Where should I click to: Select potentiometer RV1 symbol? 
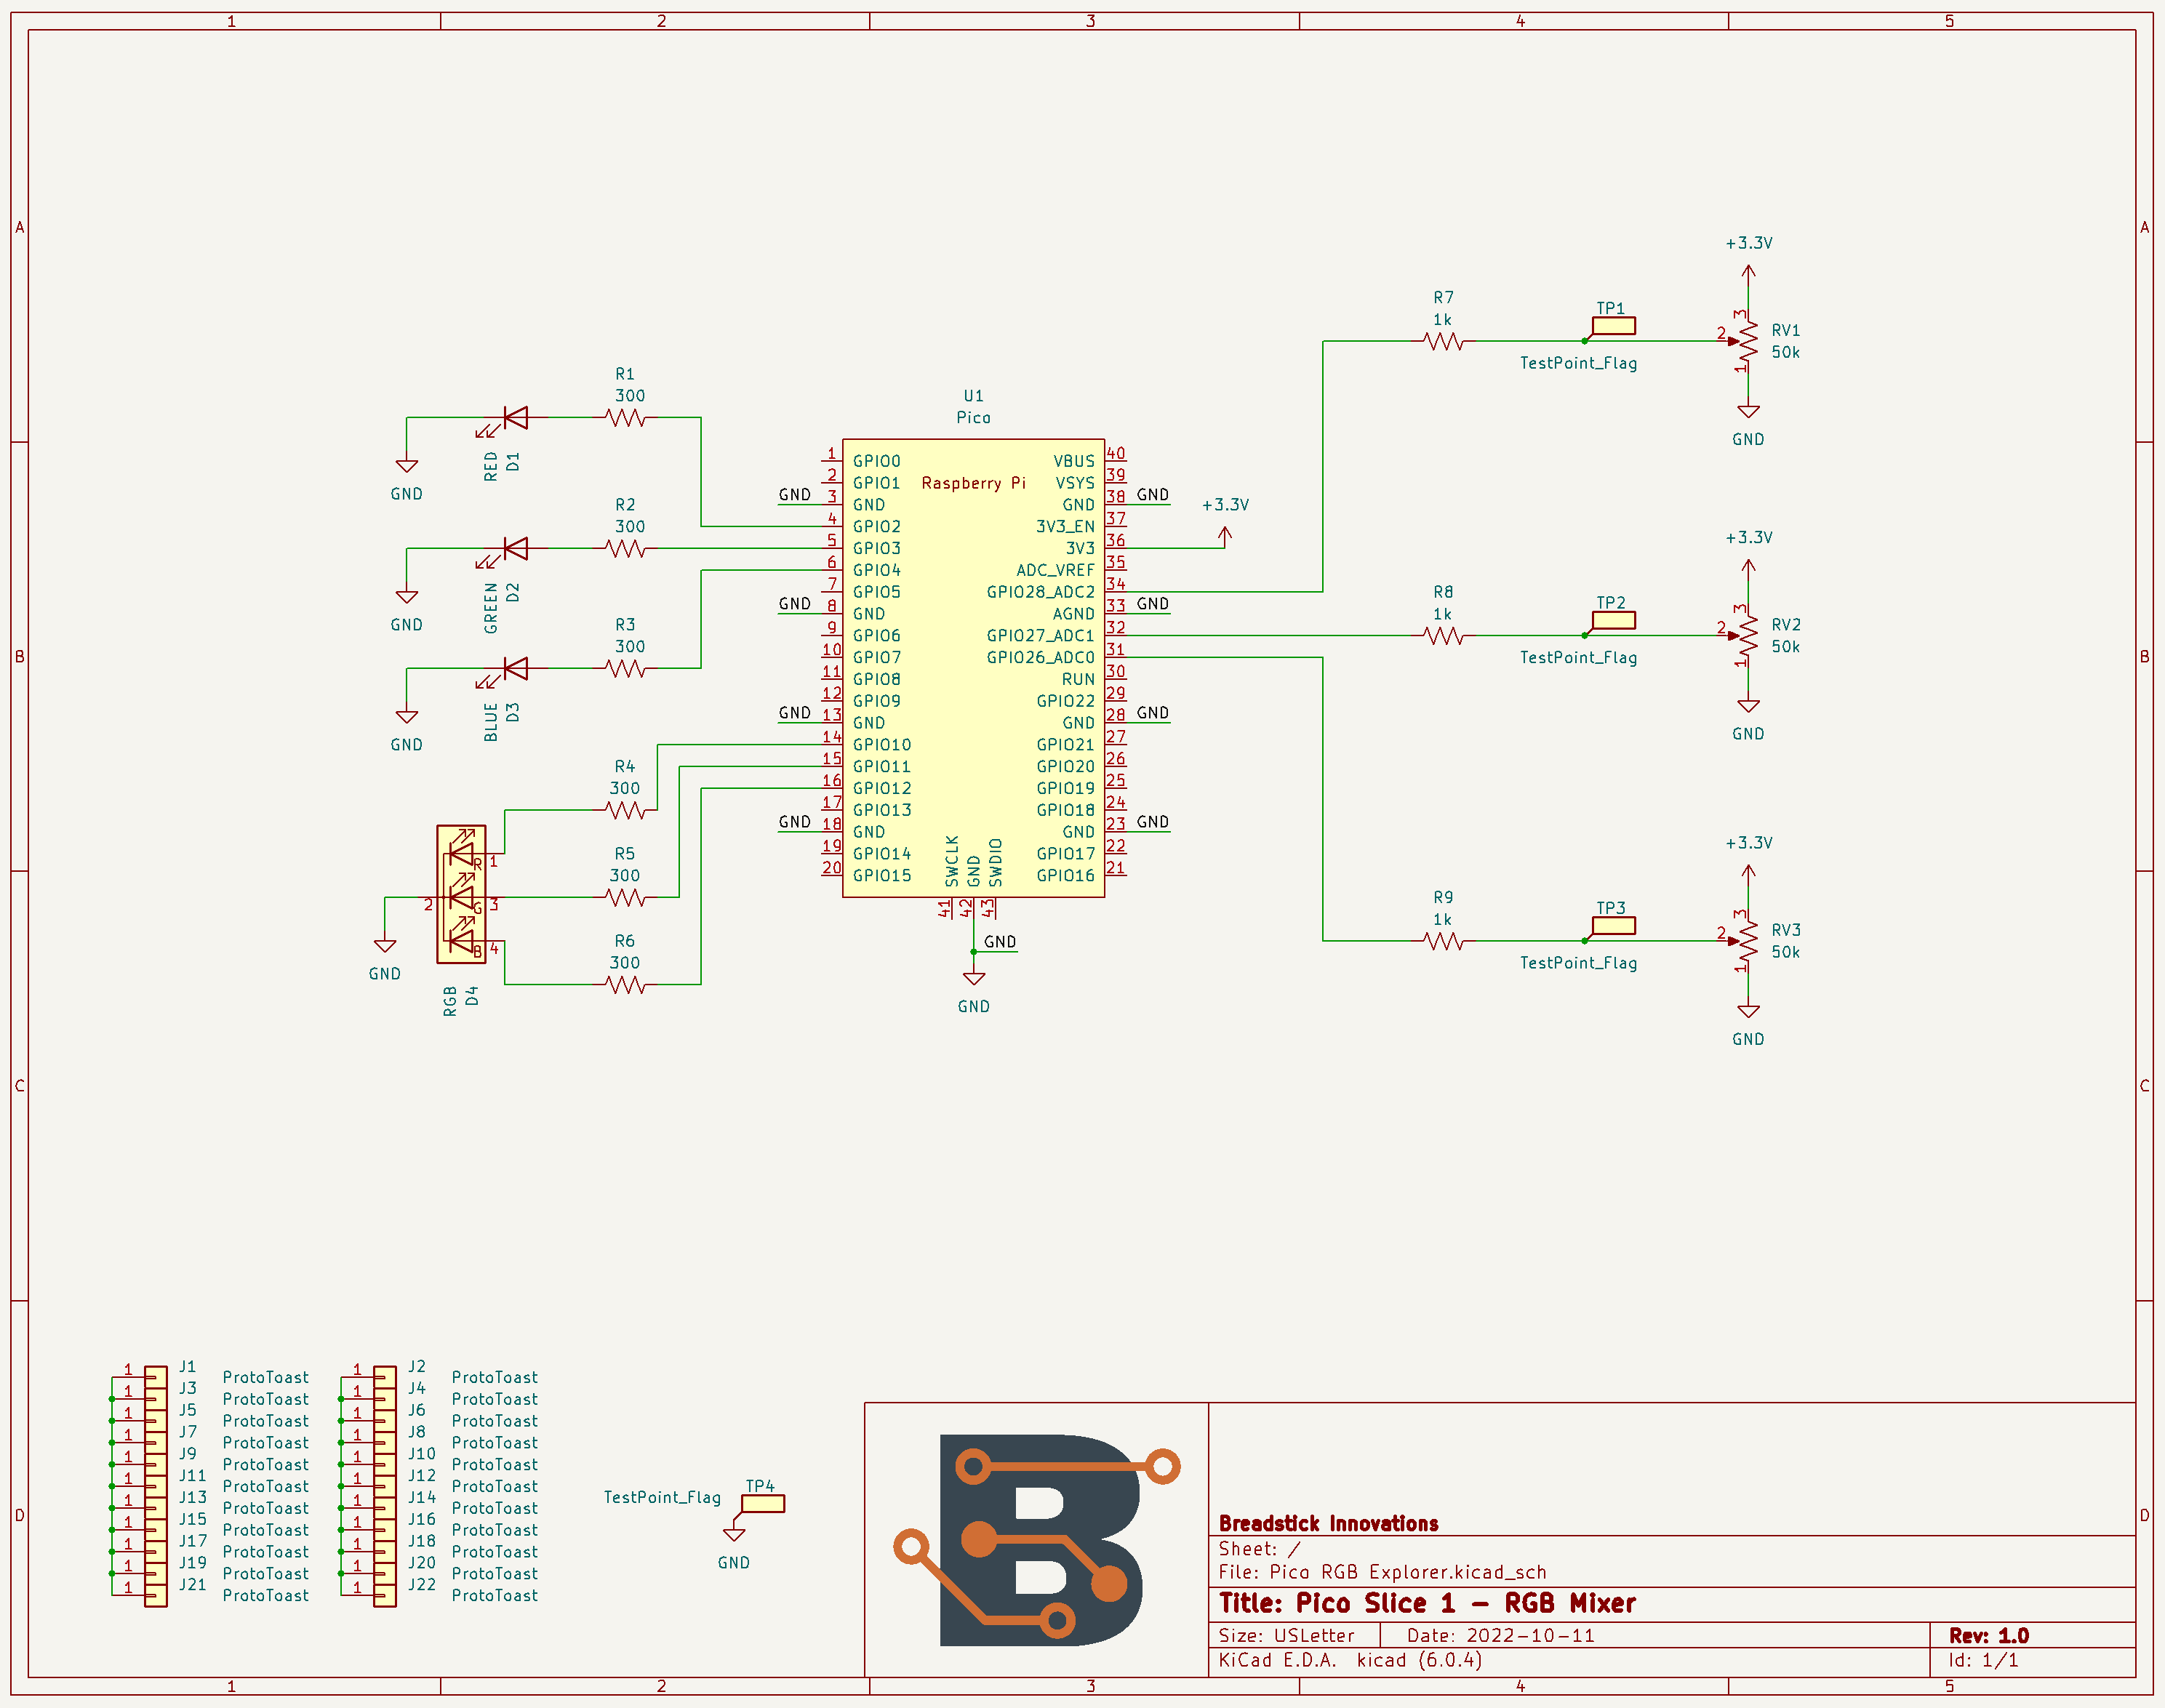[x=1748, y=342]
